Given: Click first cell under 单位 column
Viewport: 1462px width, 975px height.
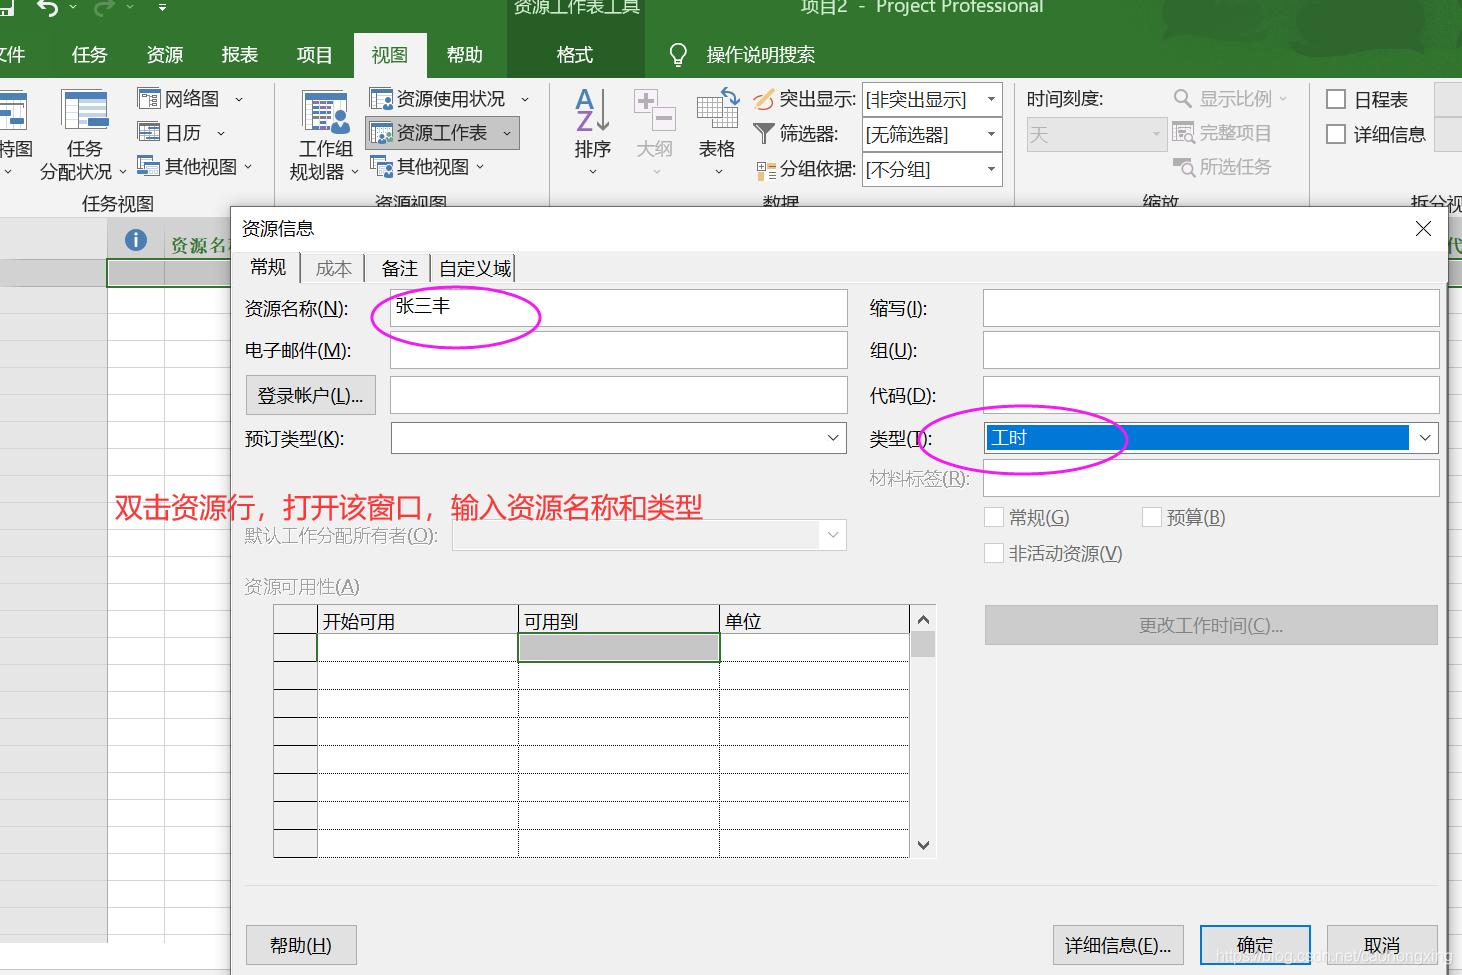Looking at the screenshot, I should pos(814,648).
